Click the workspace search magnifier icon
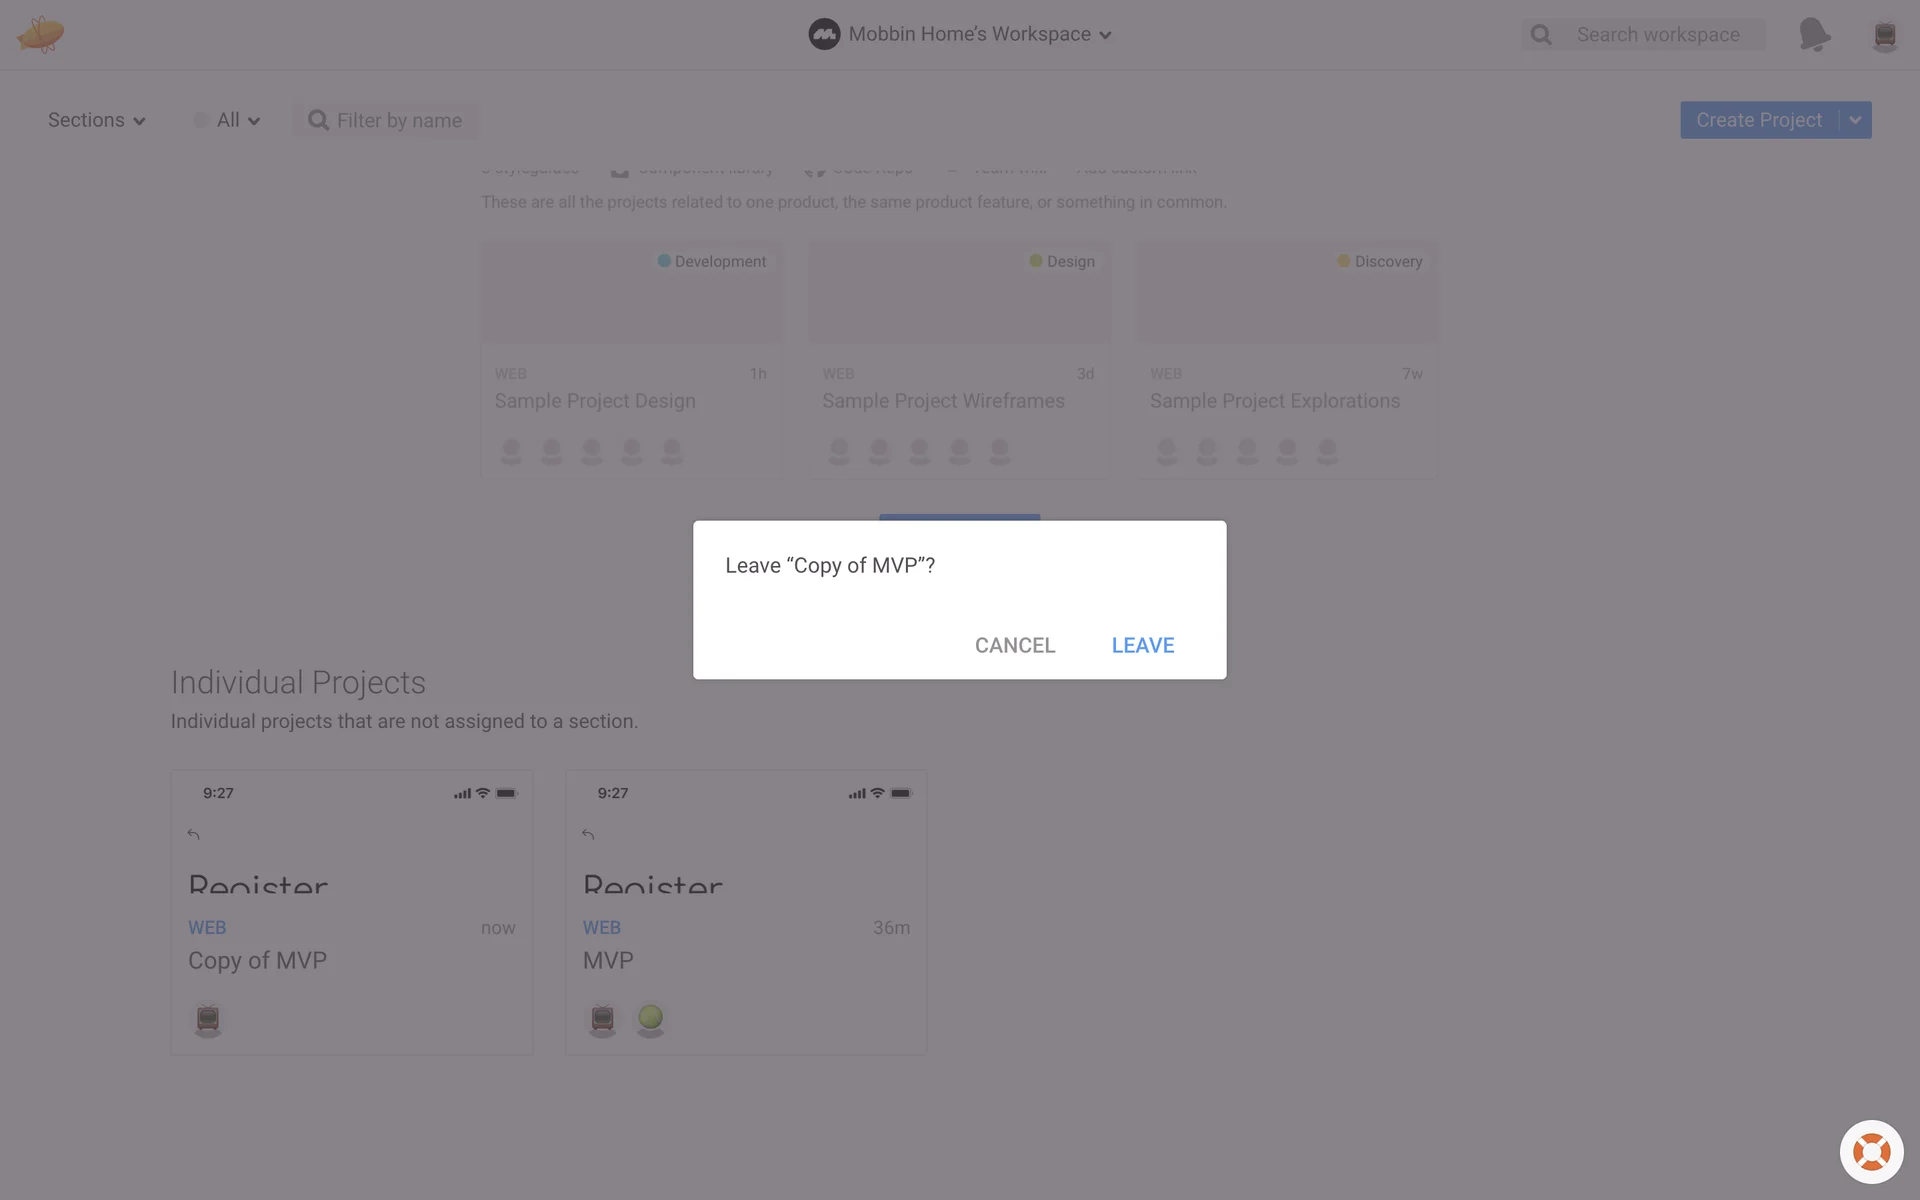 coord(1541,35)
